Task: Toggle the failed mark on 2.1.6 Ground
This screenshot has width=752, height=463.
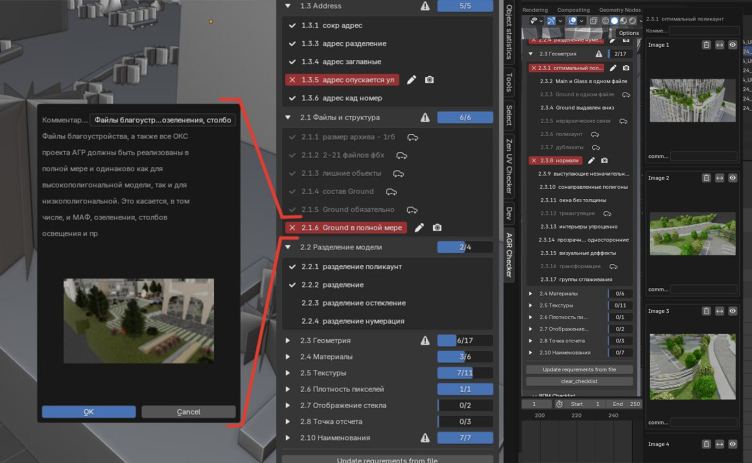Action: point(292,228)
